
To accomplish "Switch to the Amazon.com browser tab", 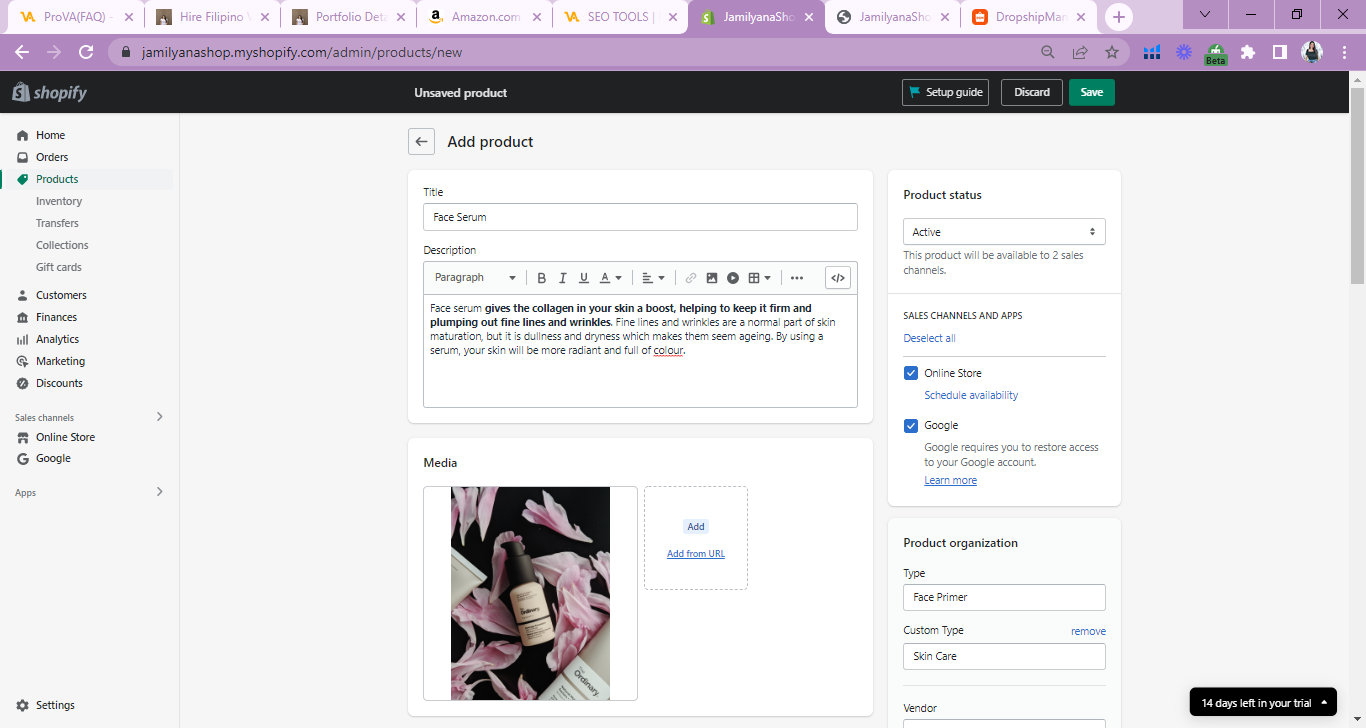I will 484,17.
